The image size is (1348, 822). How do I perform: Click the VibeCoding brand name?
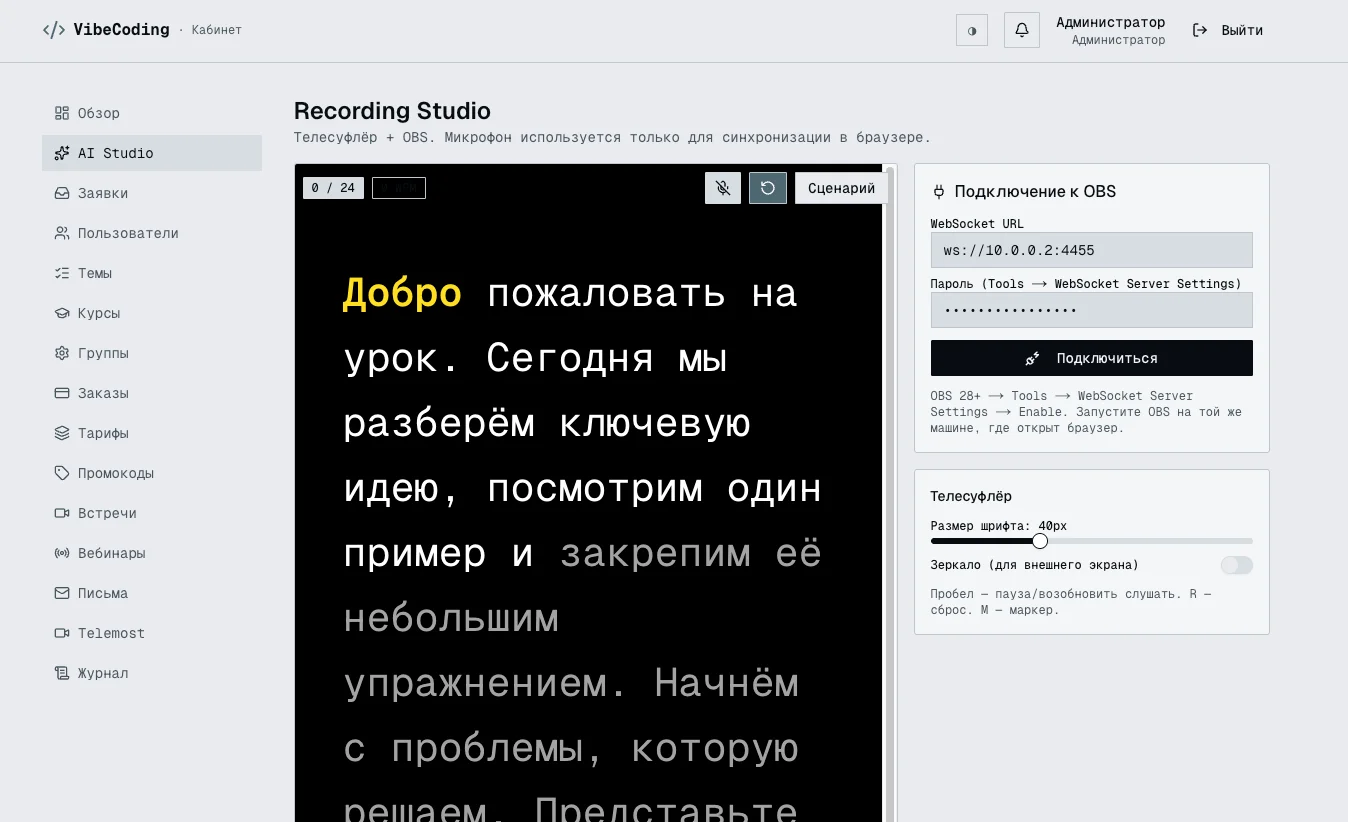pos(121,30)
